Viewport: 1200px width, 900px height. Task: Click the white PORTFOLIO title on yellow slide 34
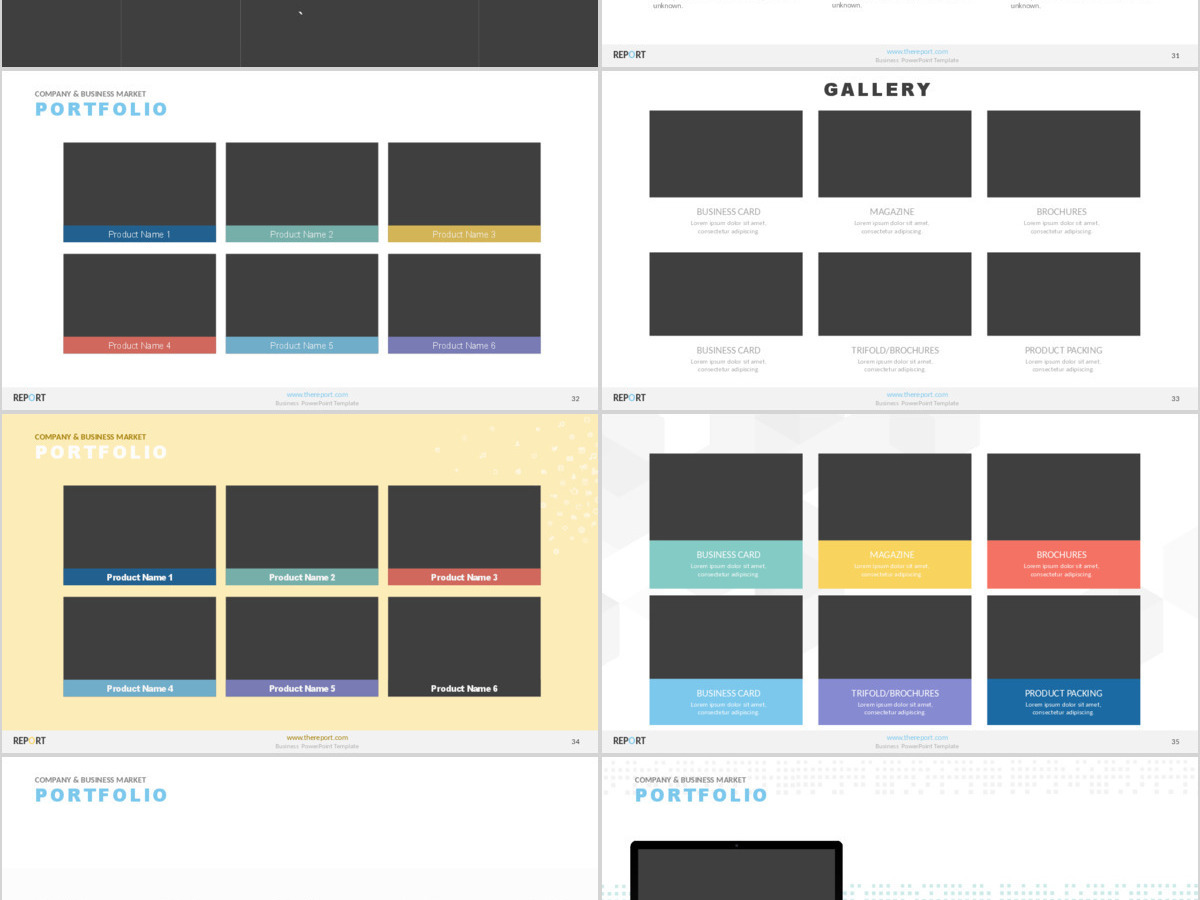(101, 452)
